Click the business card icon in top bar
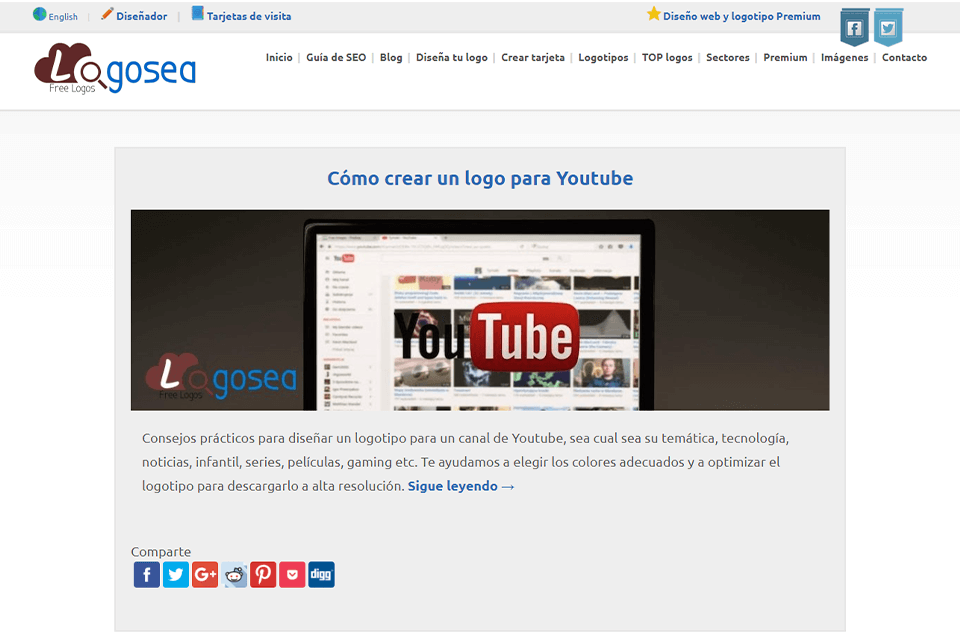The image size is (960, 640). click(198, 13)
